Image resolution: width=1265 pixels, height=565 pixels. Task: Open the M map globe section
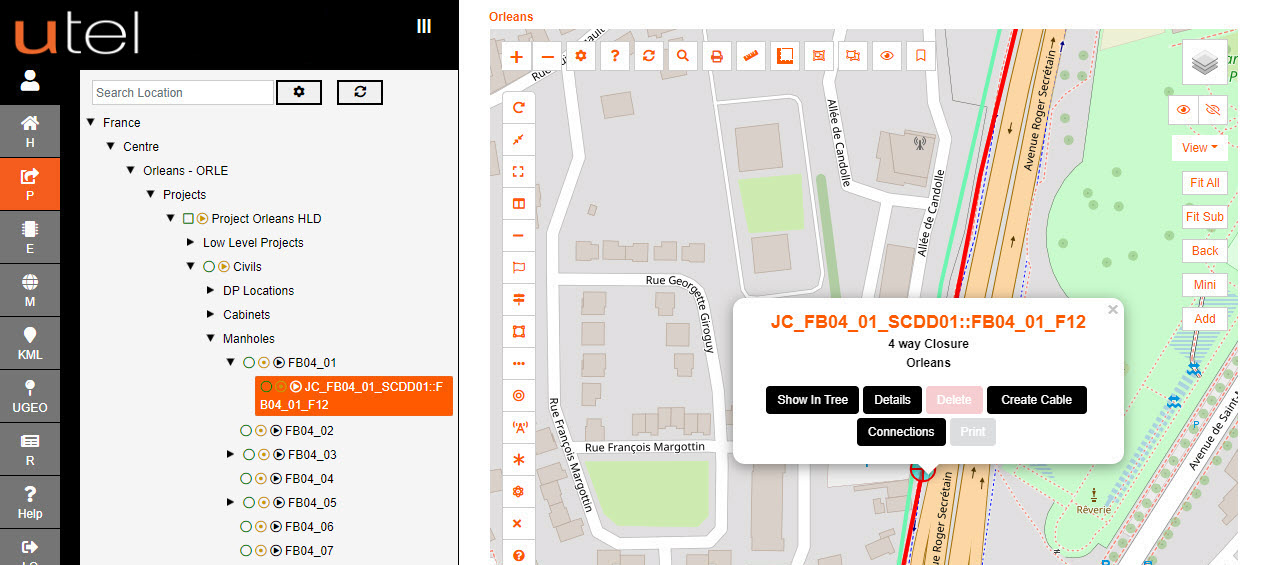click(30, 291)
